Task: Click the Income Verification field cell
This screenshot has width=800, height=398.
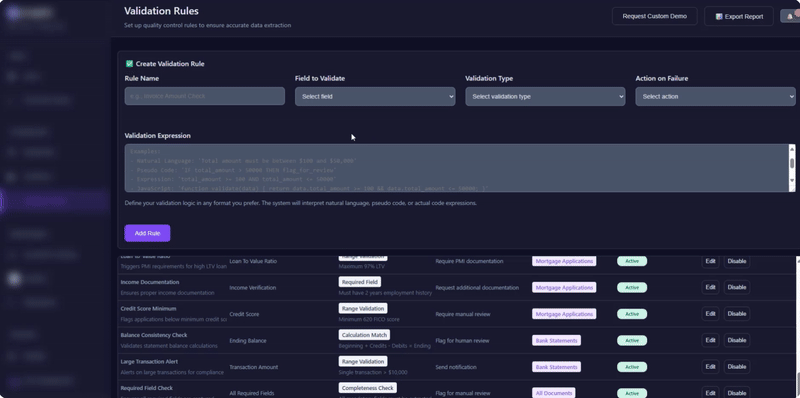Action: pos(253,288)
